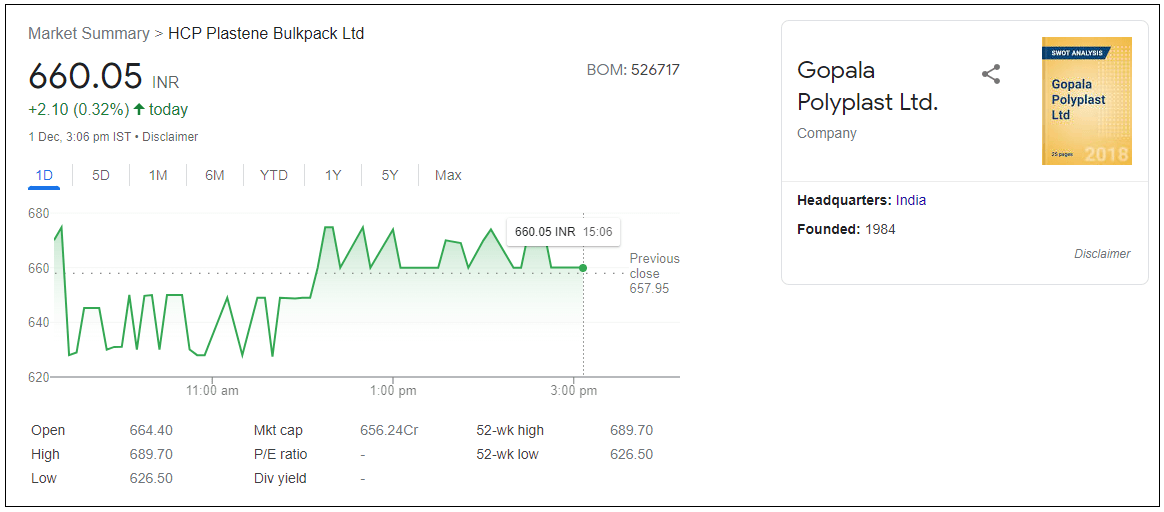Click the Previous close 657.95 label

click(654, 274)
